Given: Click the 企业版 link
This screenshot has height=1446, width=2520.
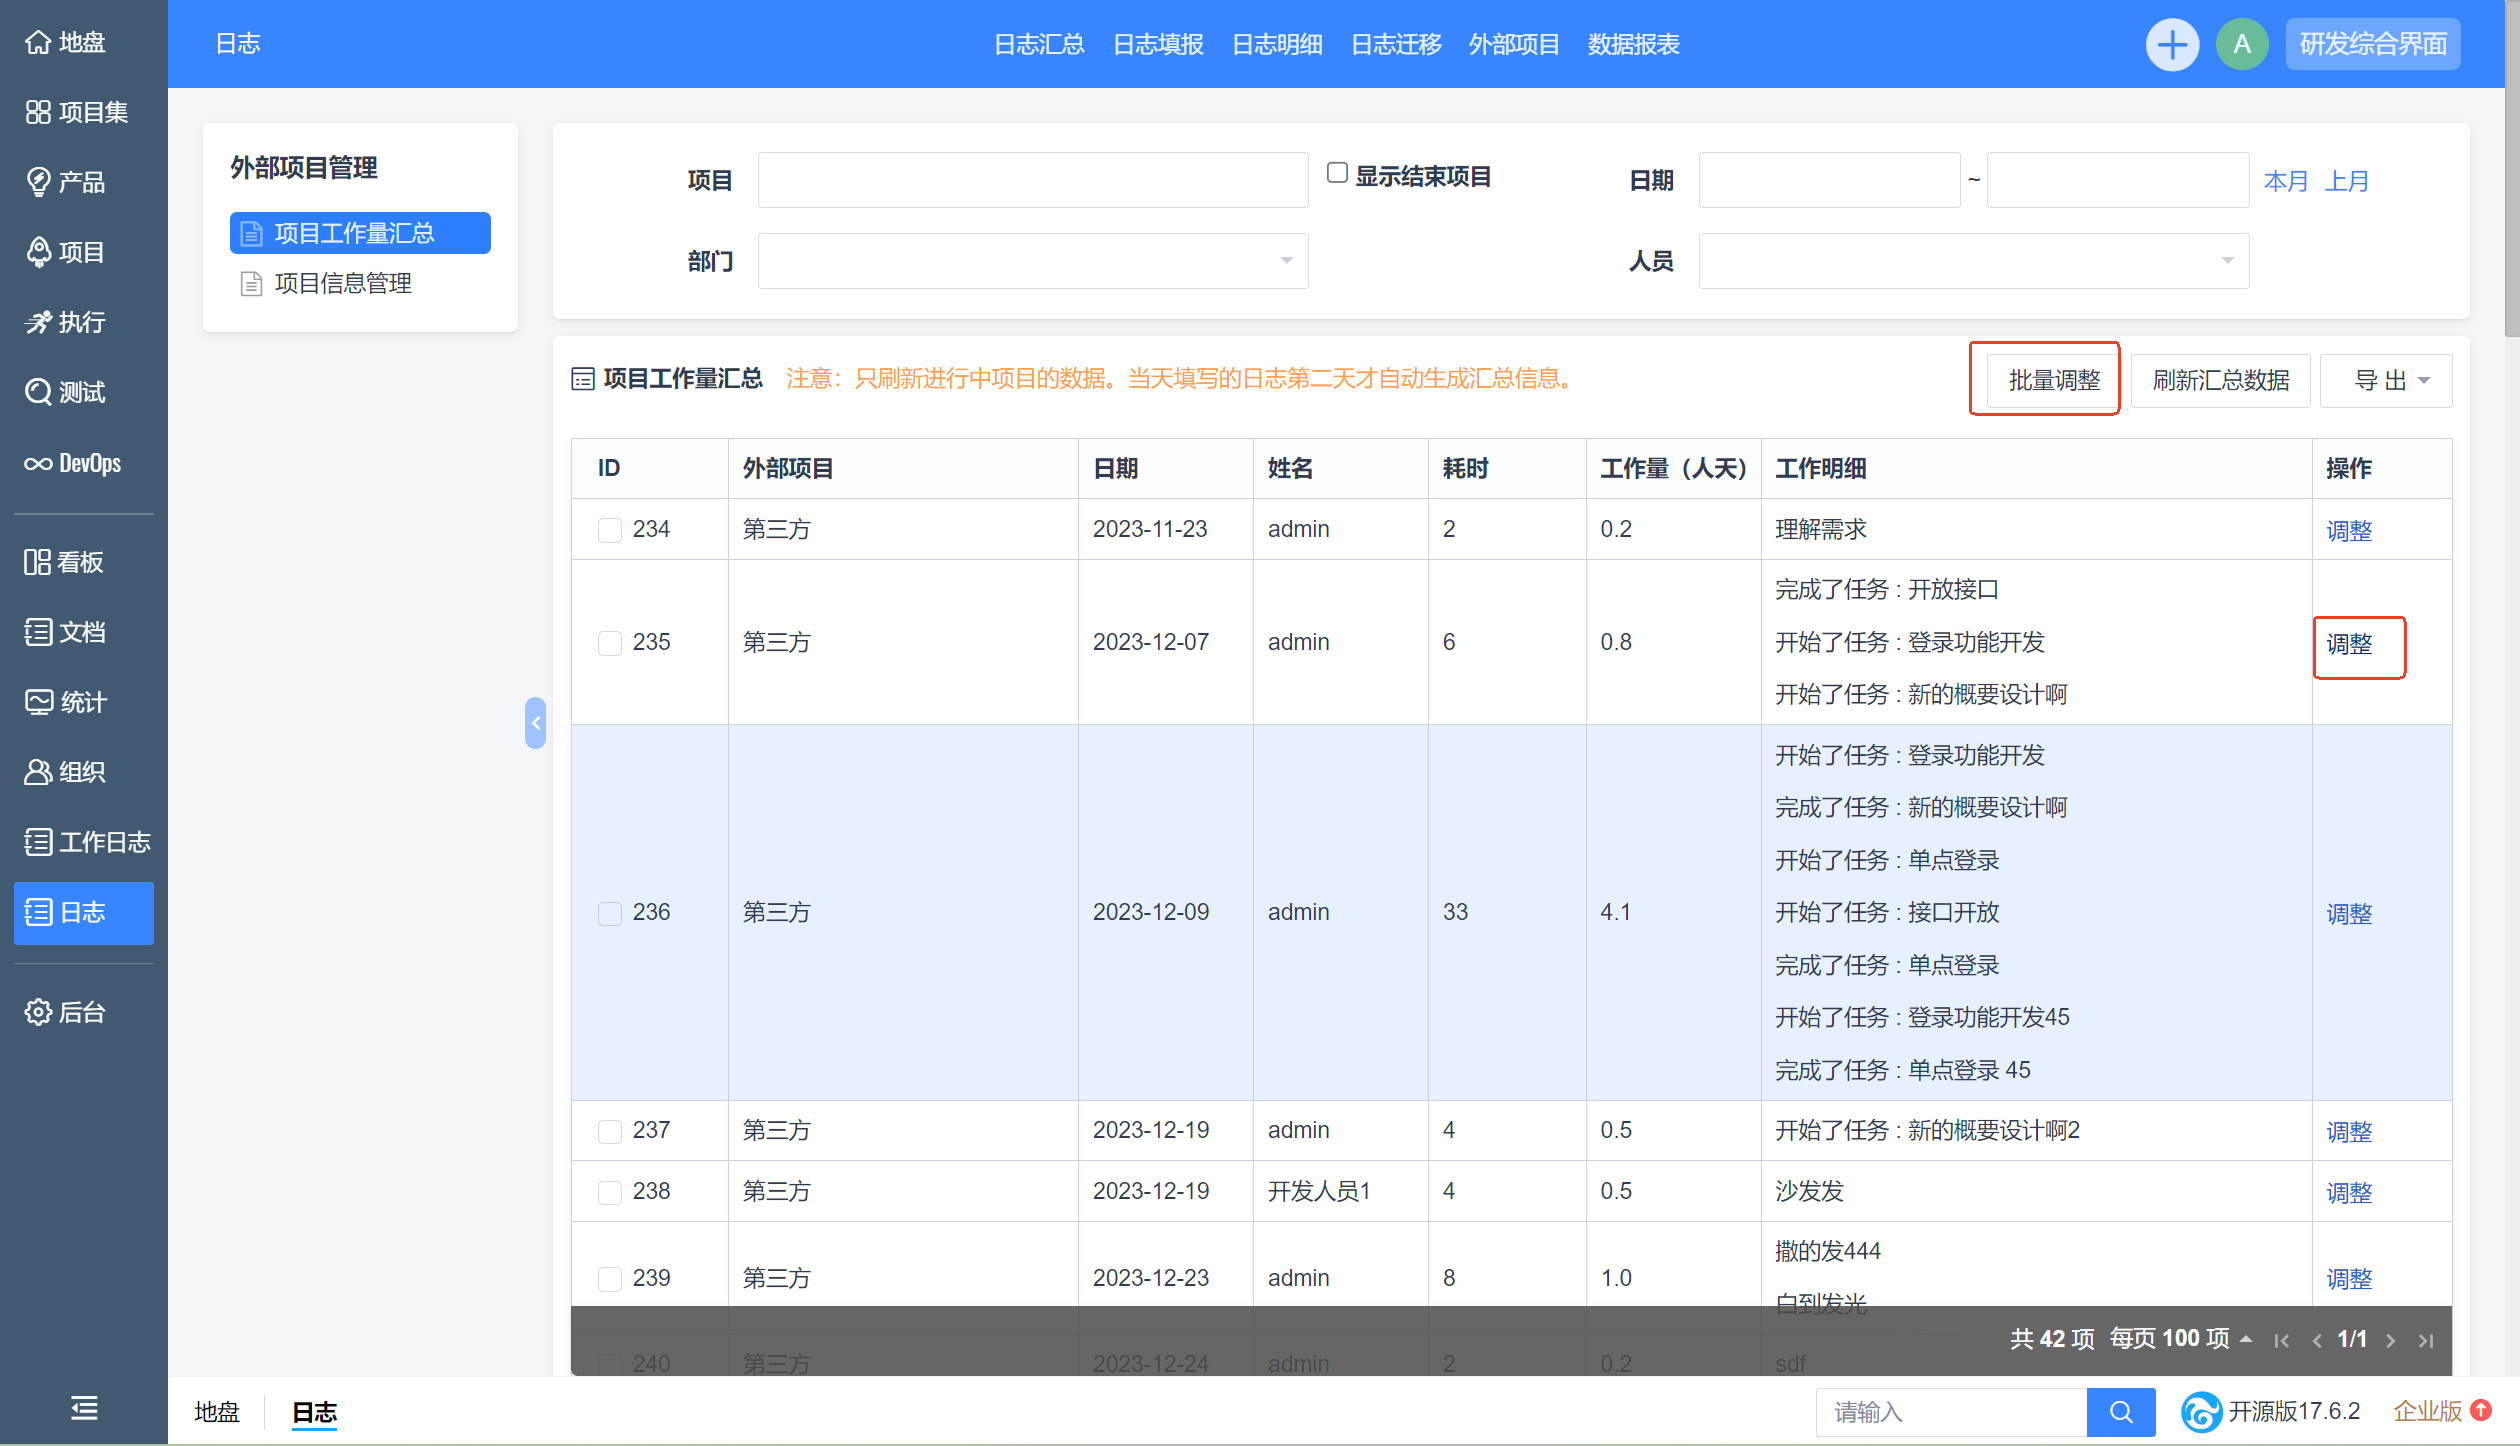Looking at the screenshot, I should click(2427, 1411).
